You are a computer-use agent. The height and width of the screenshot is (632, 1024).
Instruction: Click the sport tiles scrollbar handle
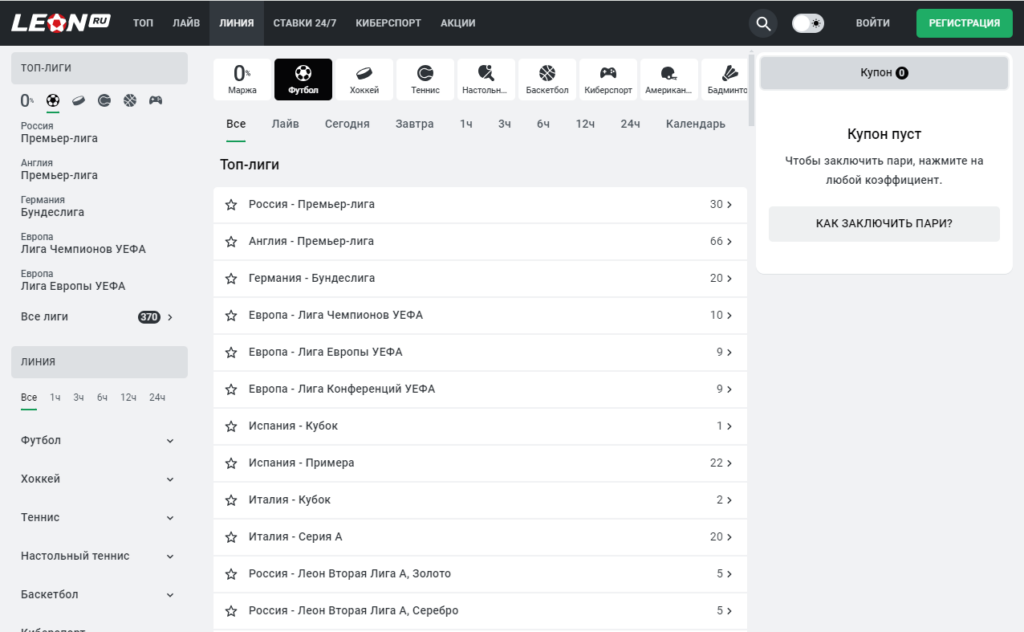tap(751, 89)
